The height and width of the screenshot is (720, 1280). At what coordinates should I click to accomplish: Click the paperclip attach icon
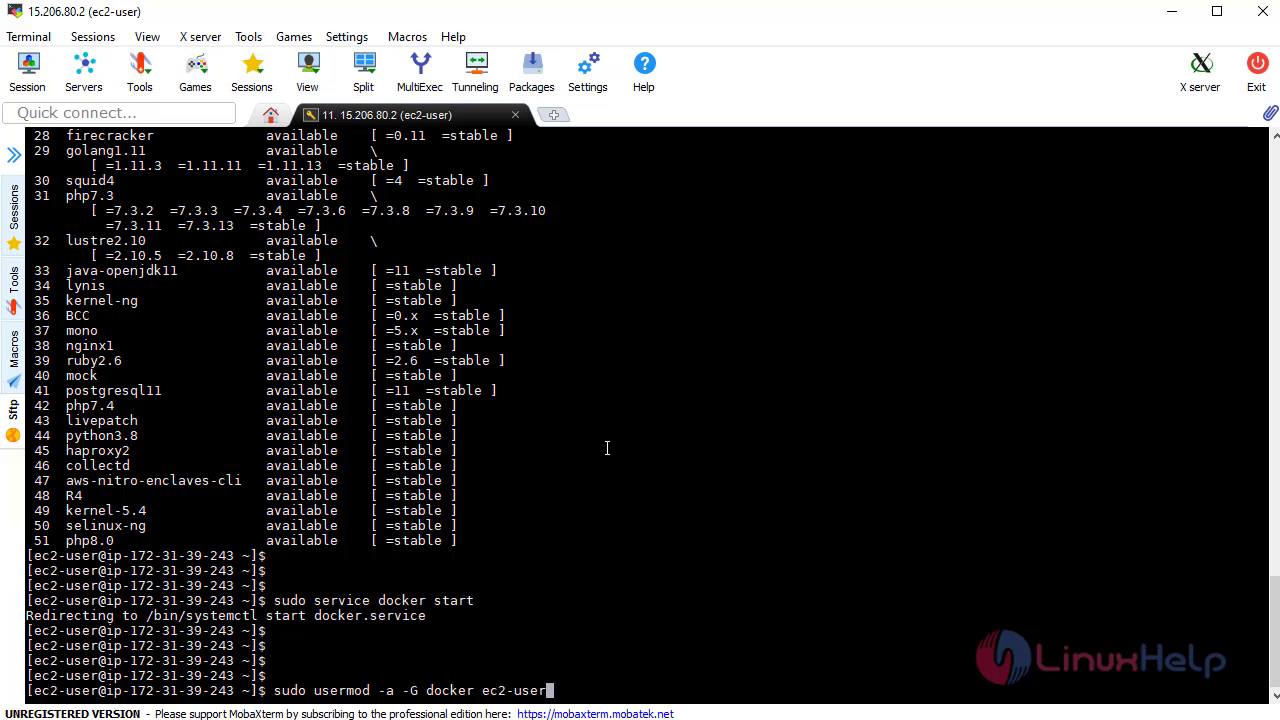(x=1270, y=113)
